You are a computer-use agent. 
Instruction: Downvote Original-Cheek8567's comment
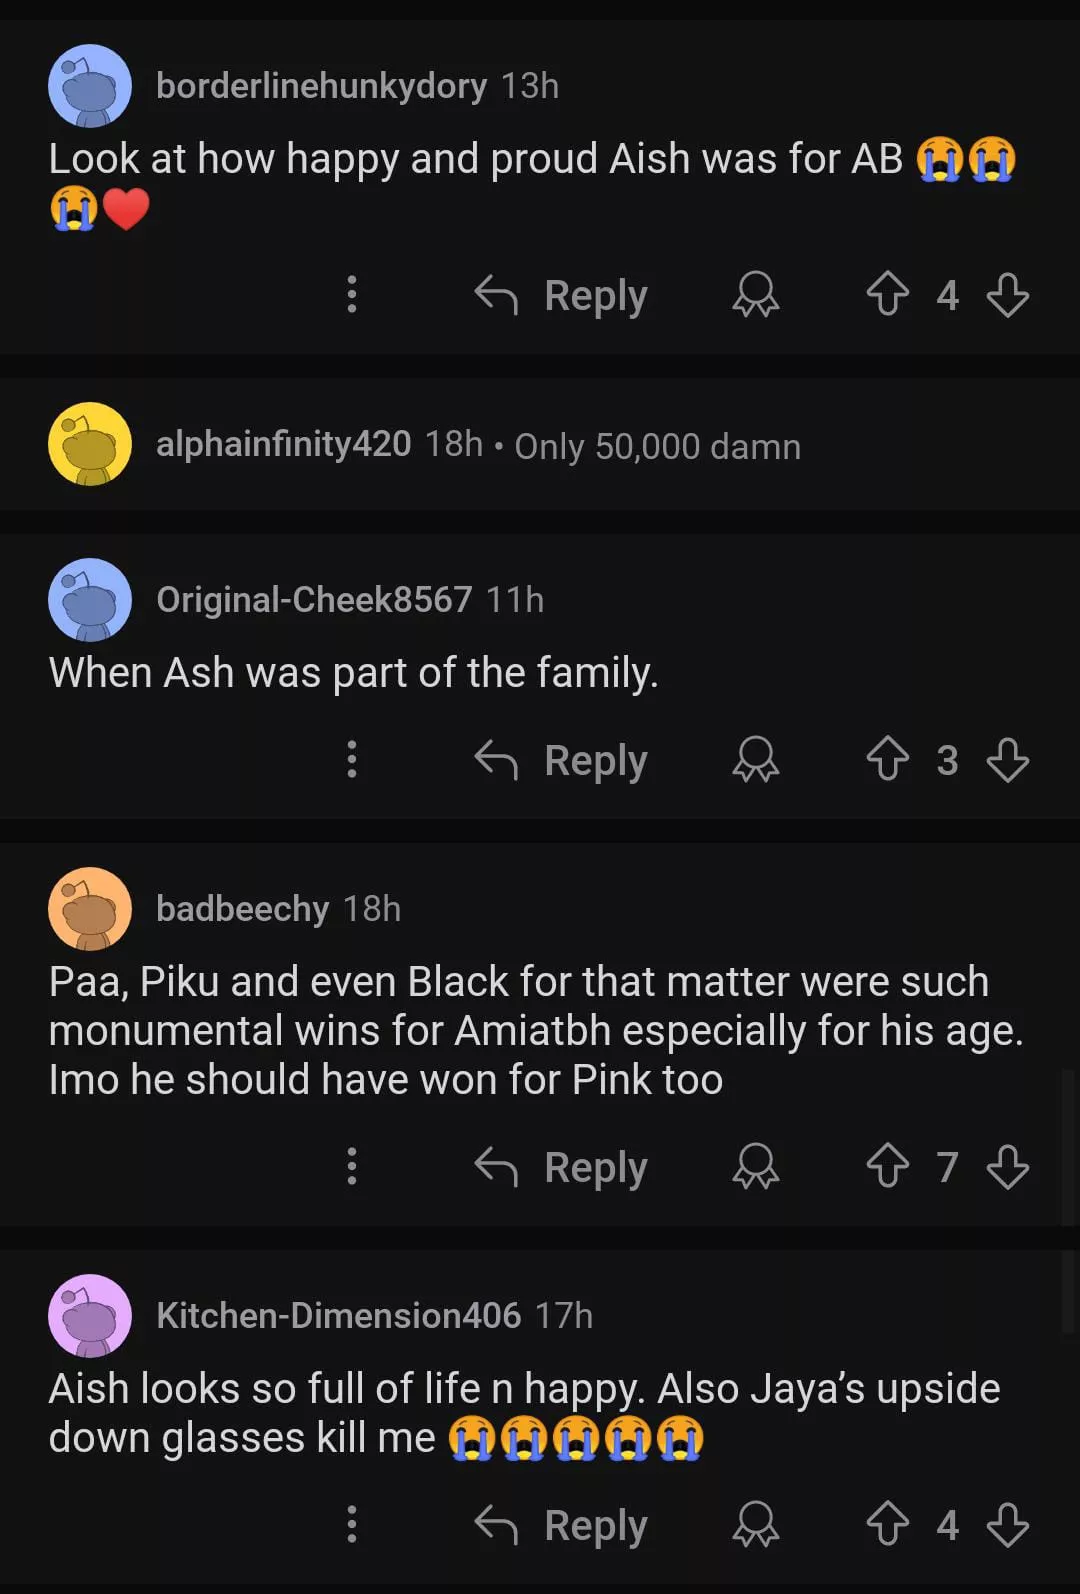1007,760
